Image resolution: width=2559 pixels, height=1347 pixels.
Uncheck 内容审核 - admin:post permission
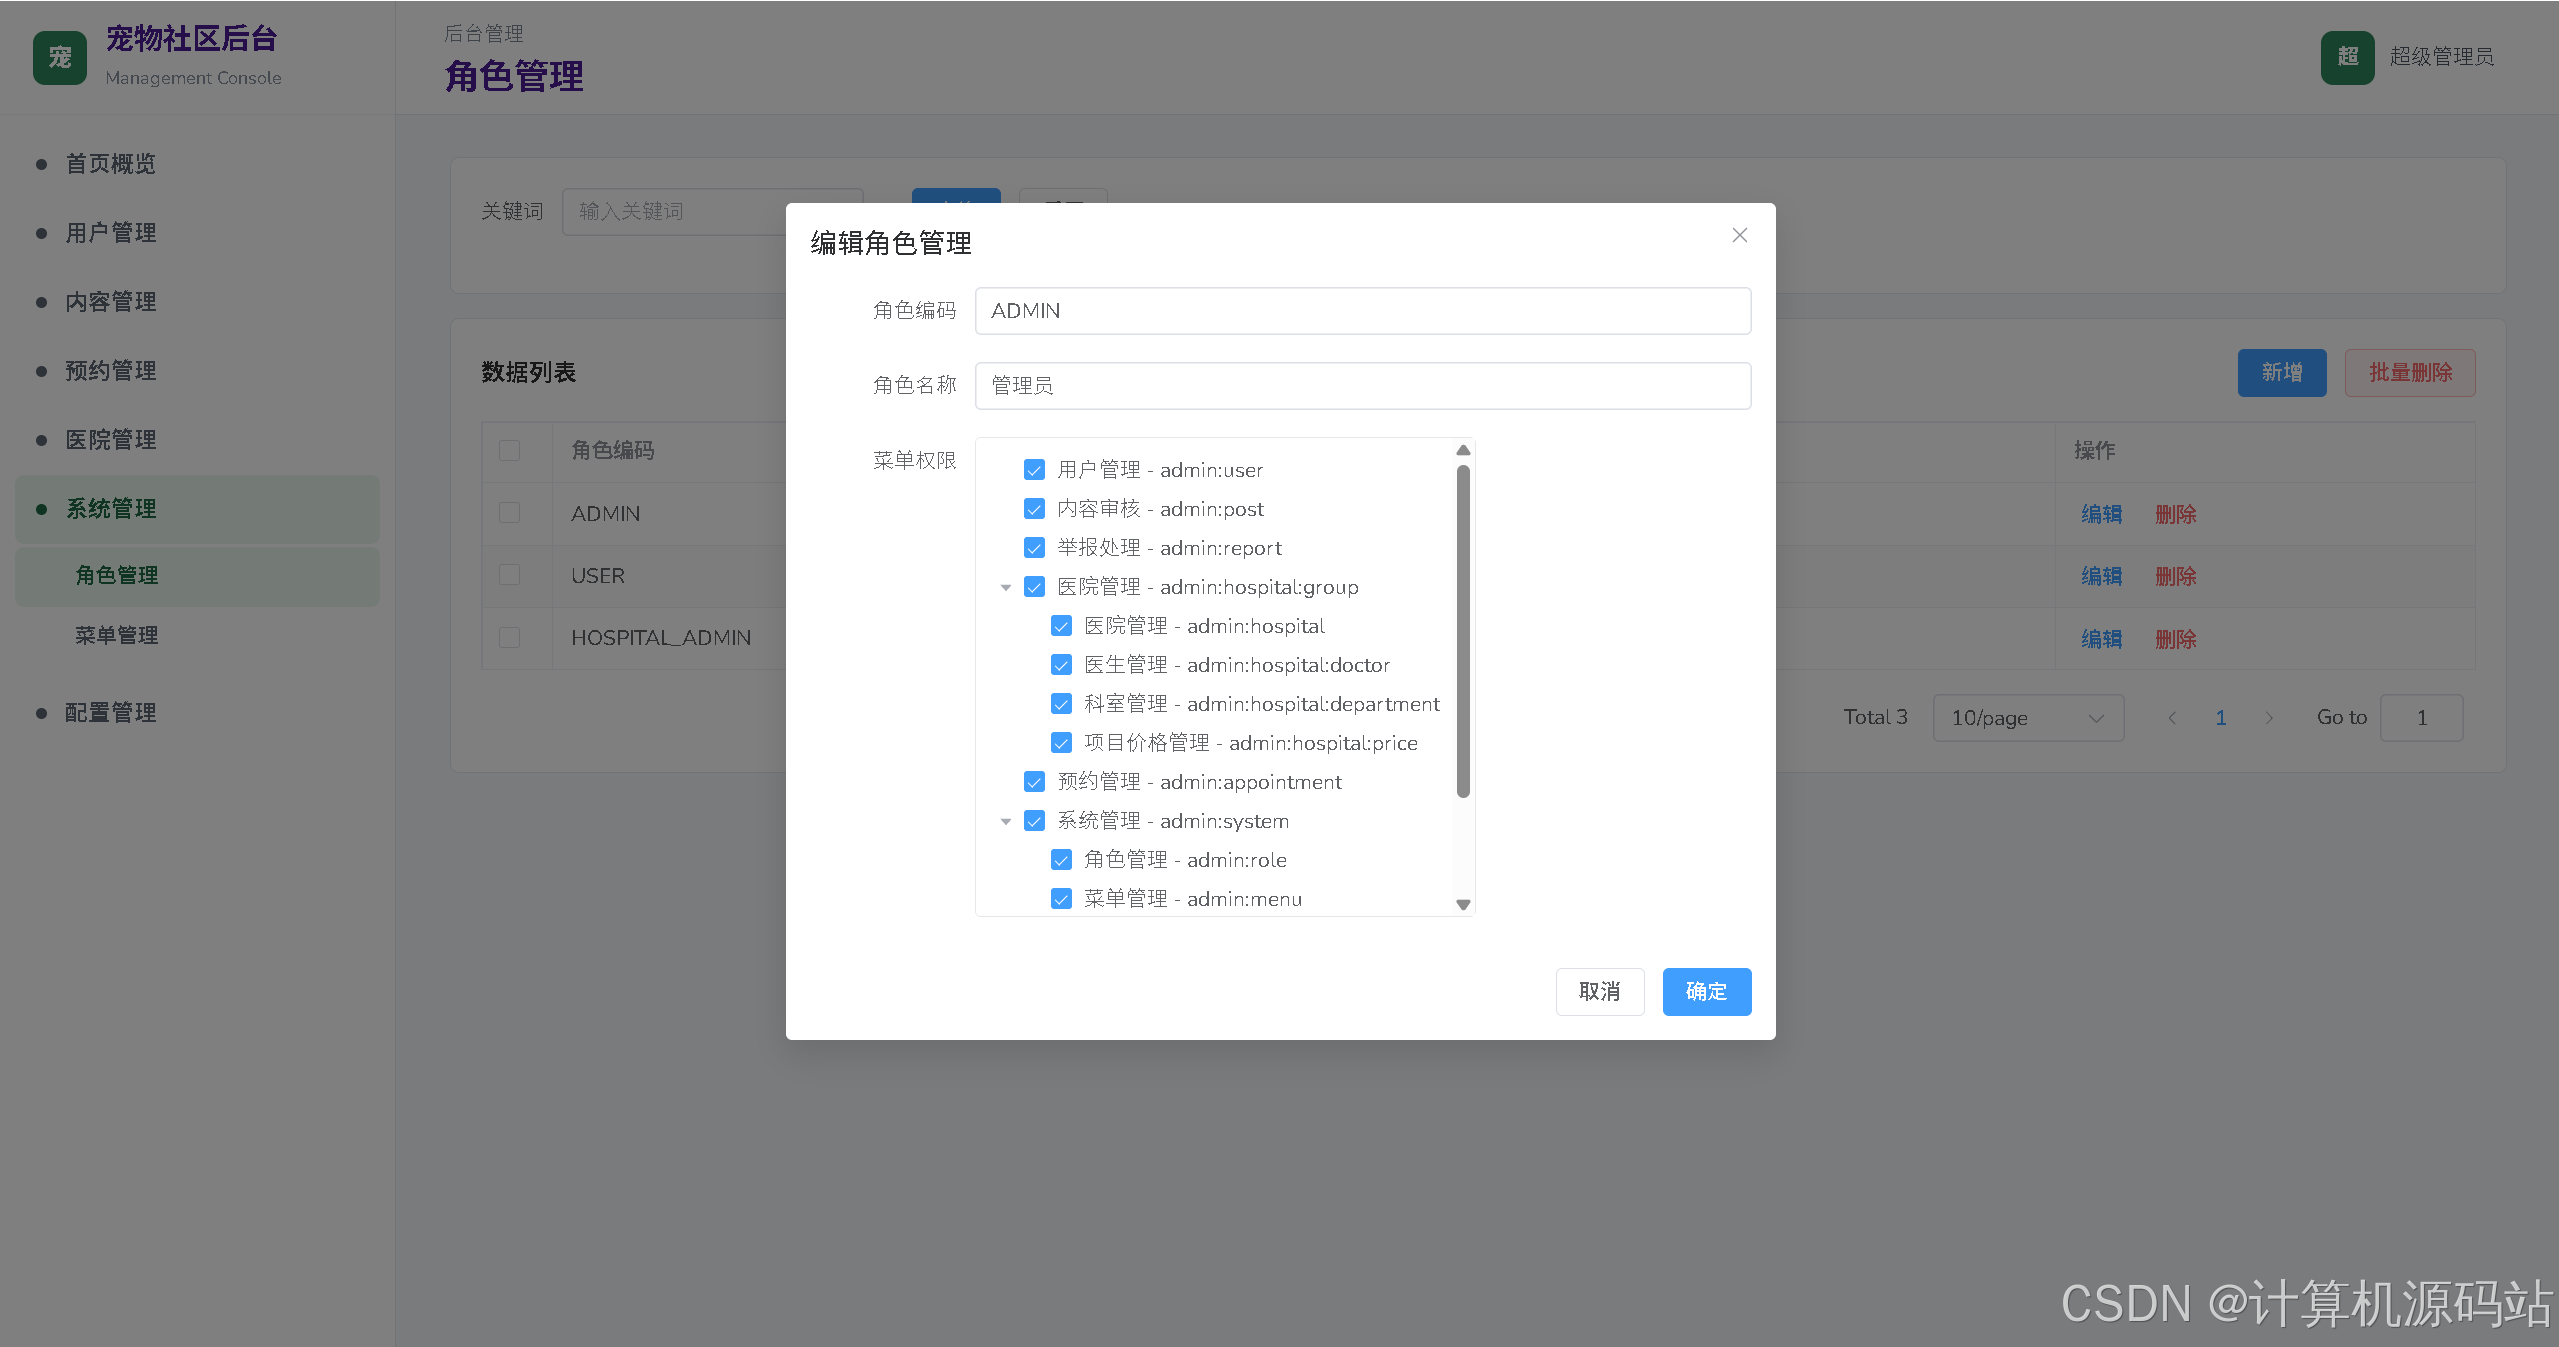1034,509
